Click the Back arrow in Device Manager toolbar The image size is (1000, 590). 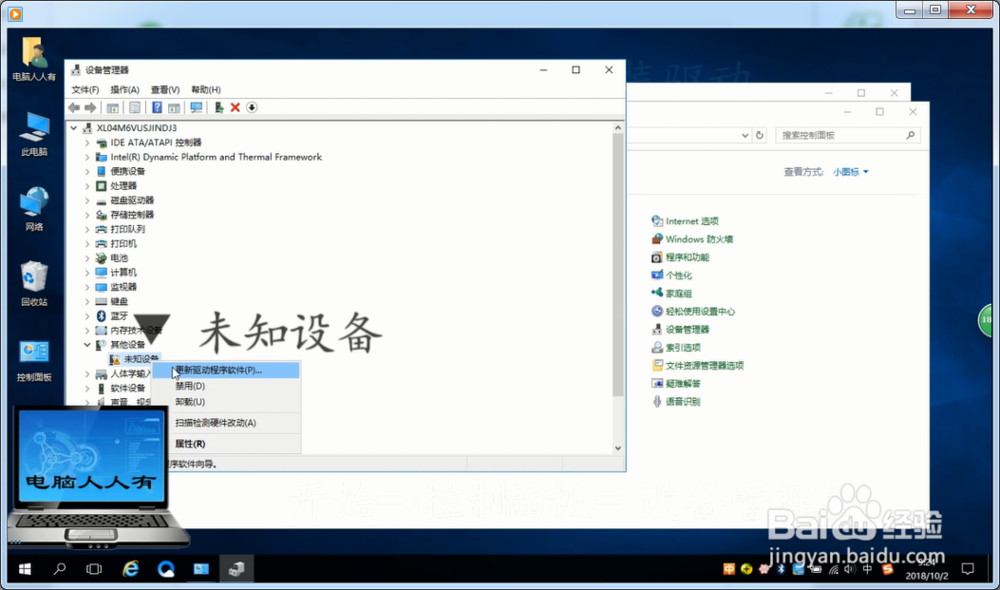pyautogui.click(x=74, y=108)
